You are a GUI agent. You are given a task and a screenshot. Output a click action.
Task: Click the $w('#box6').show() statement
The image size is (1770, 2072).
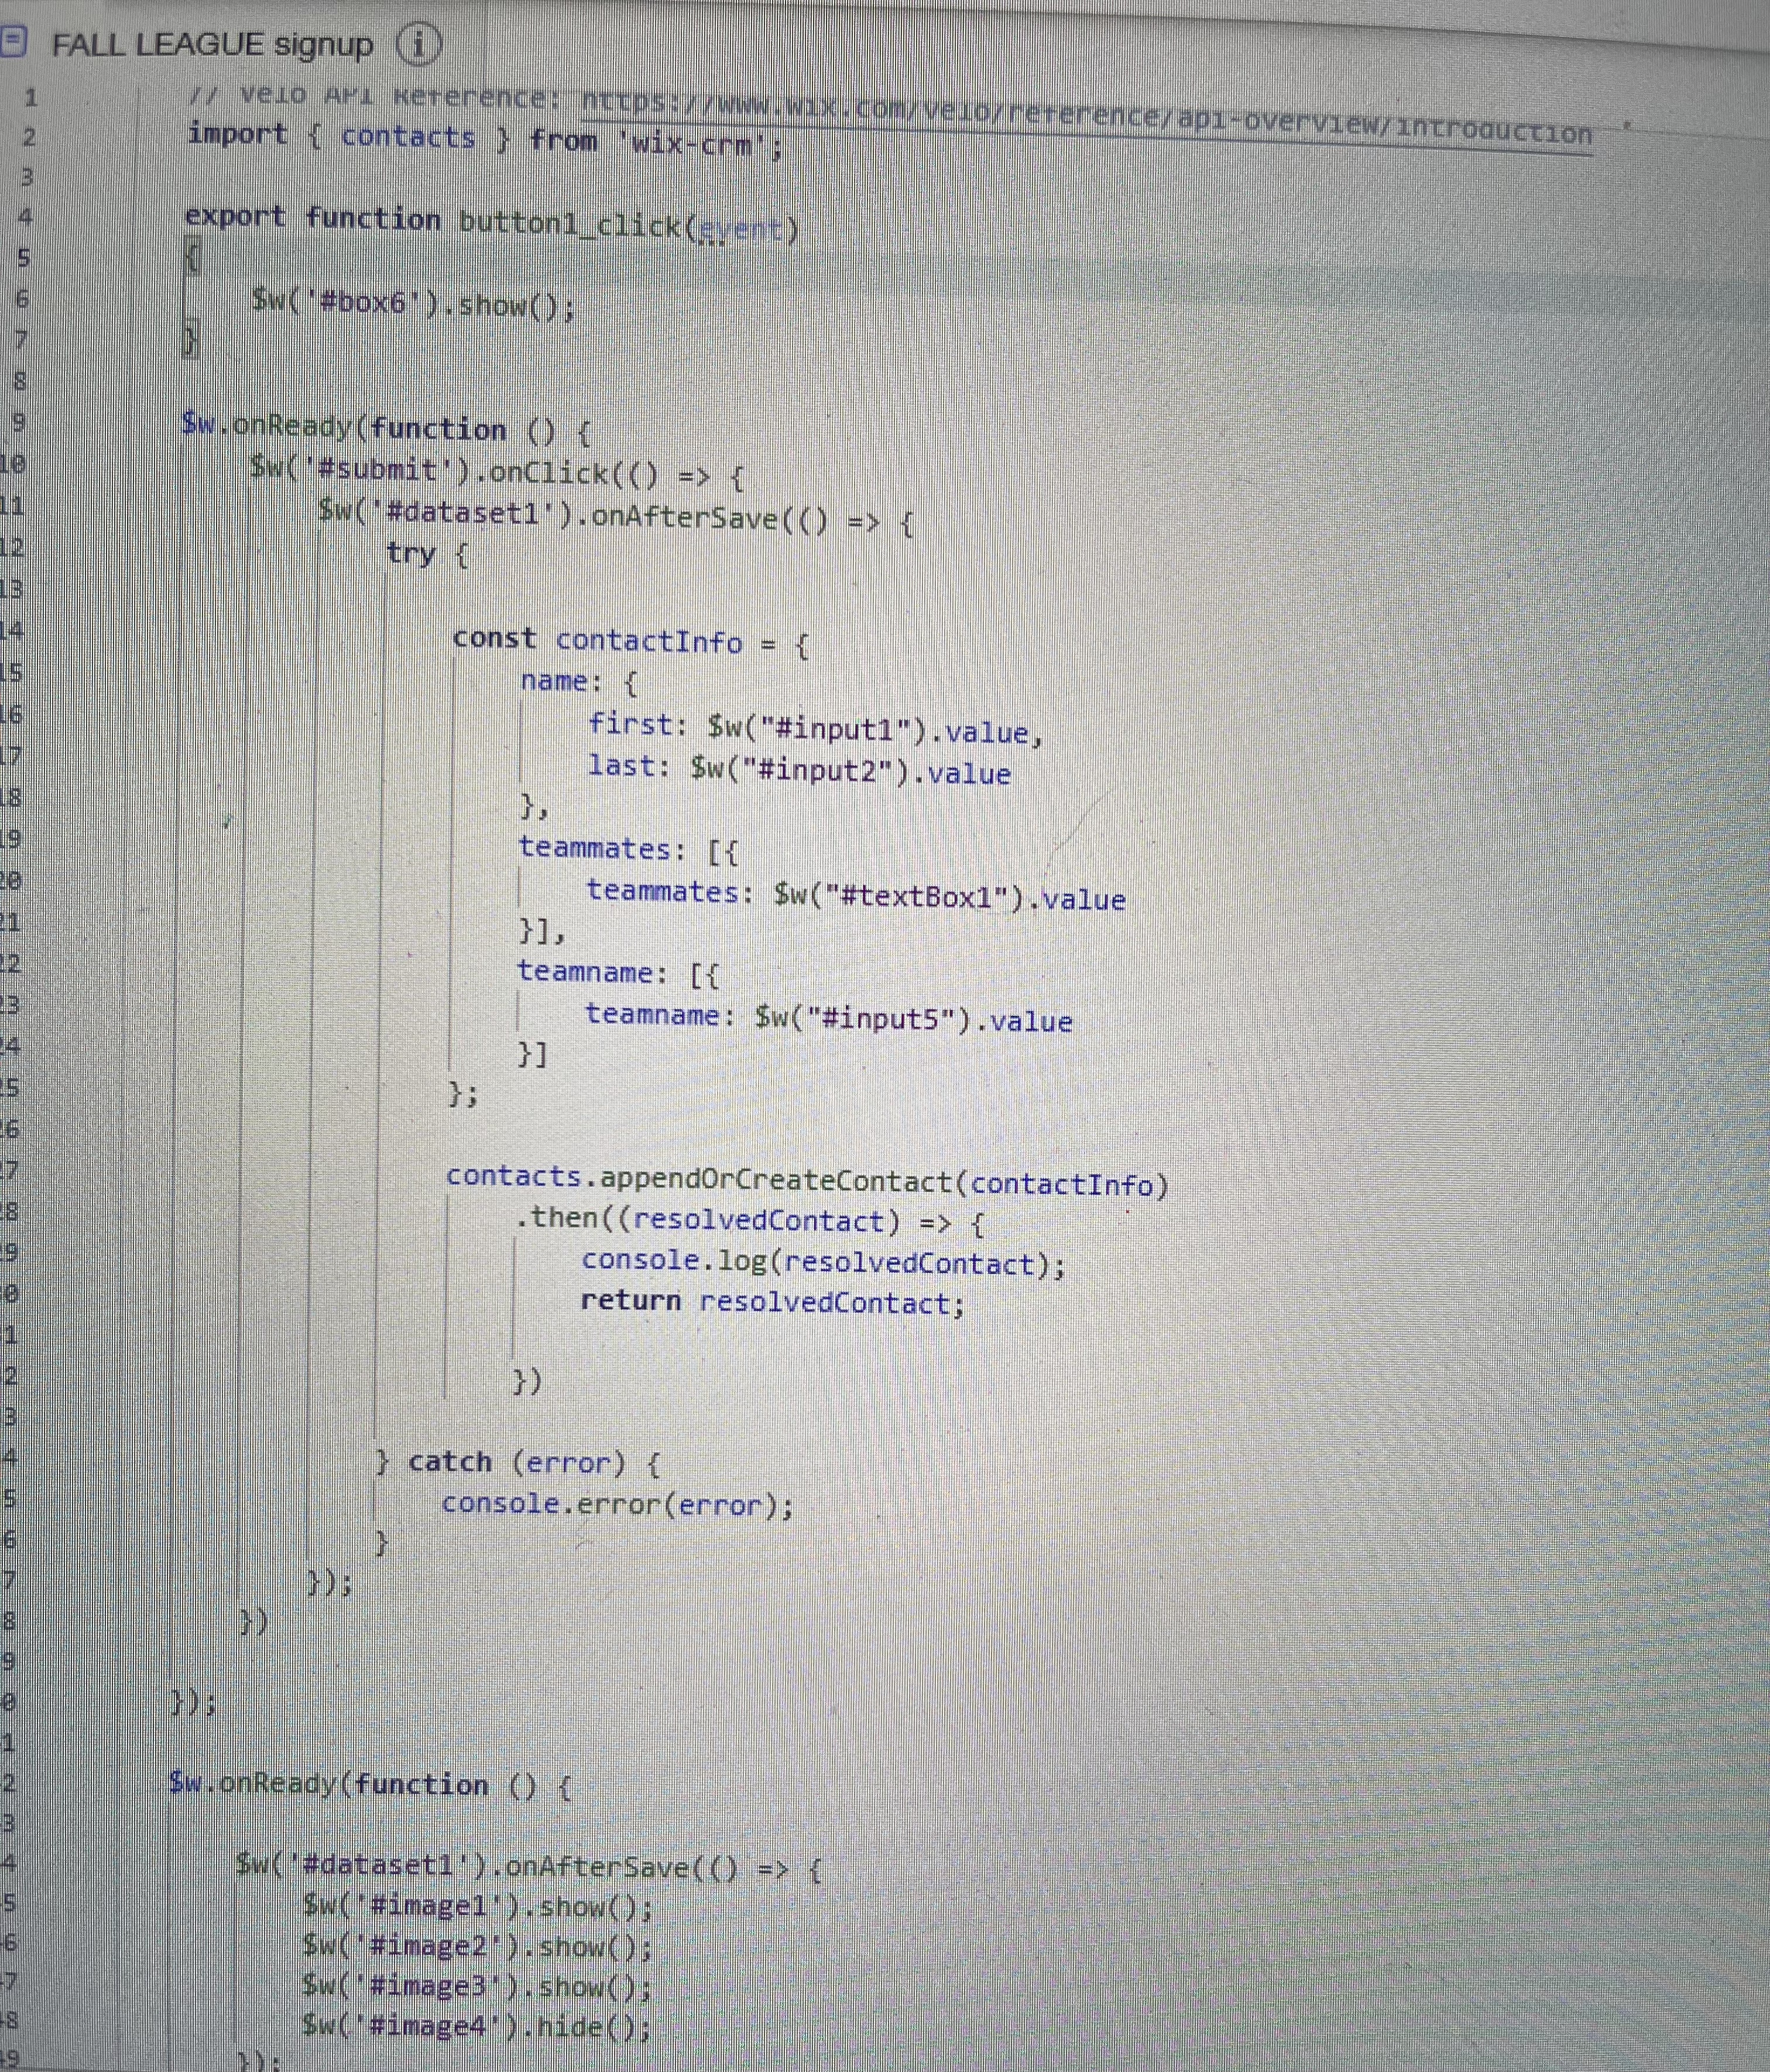[x=413, y=303]
